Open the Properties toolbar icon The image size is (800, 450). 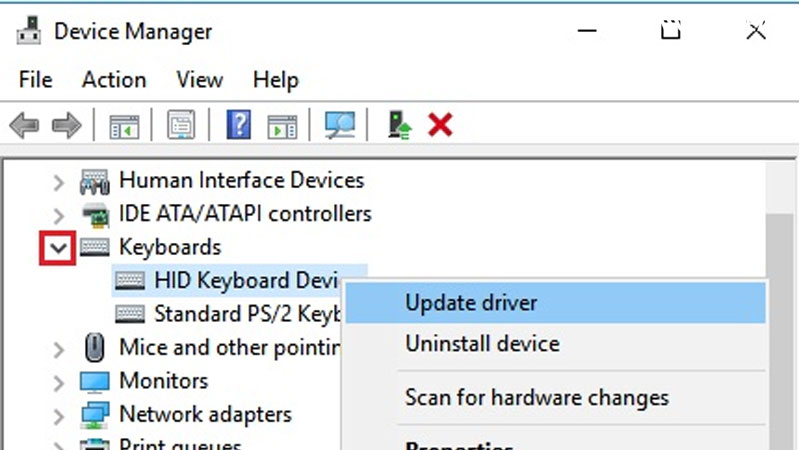[181, 125]
